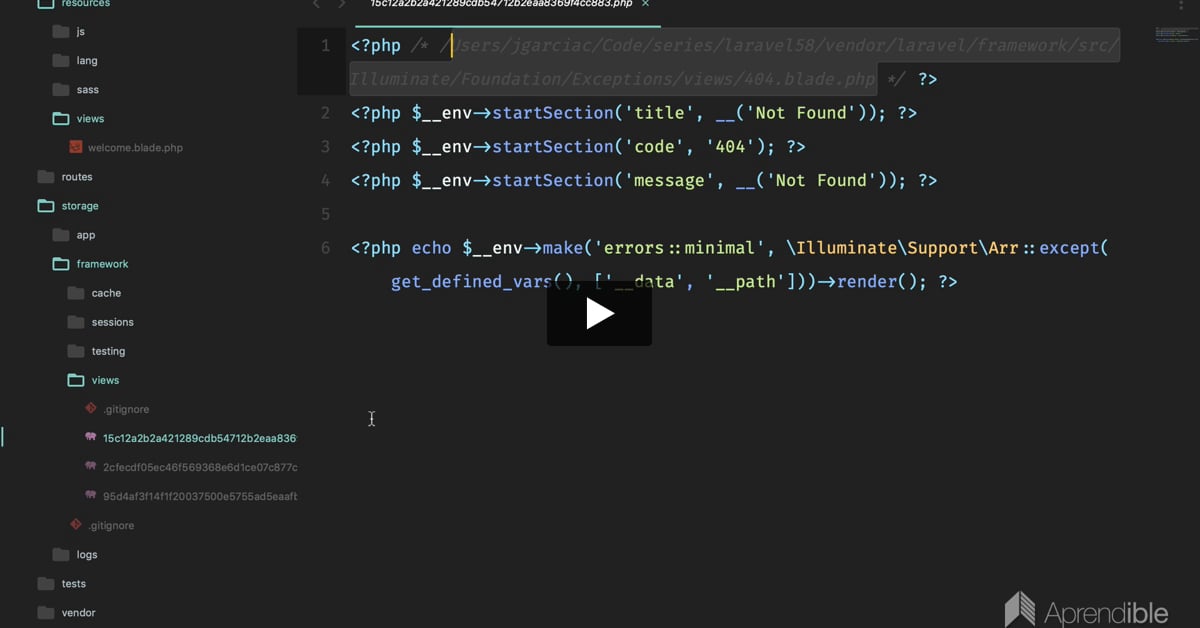This screenshot has width=1200, height=628.
Task: Click line number 1 in the gutter
Action: pyautogui.click(x=324, y=46)
